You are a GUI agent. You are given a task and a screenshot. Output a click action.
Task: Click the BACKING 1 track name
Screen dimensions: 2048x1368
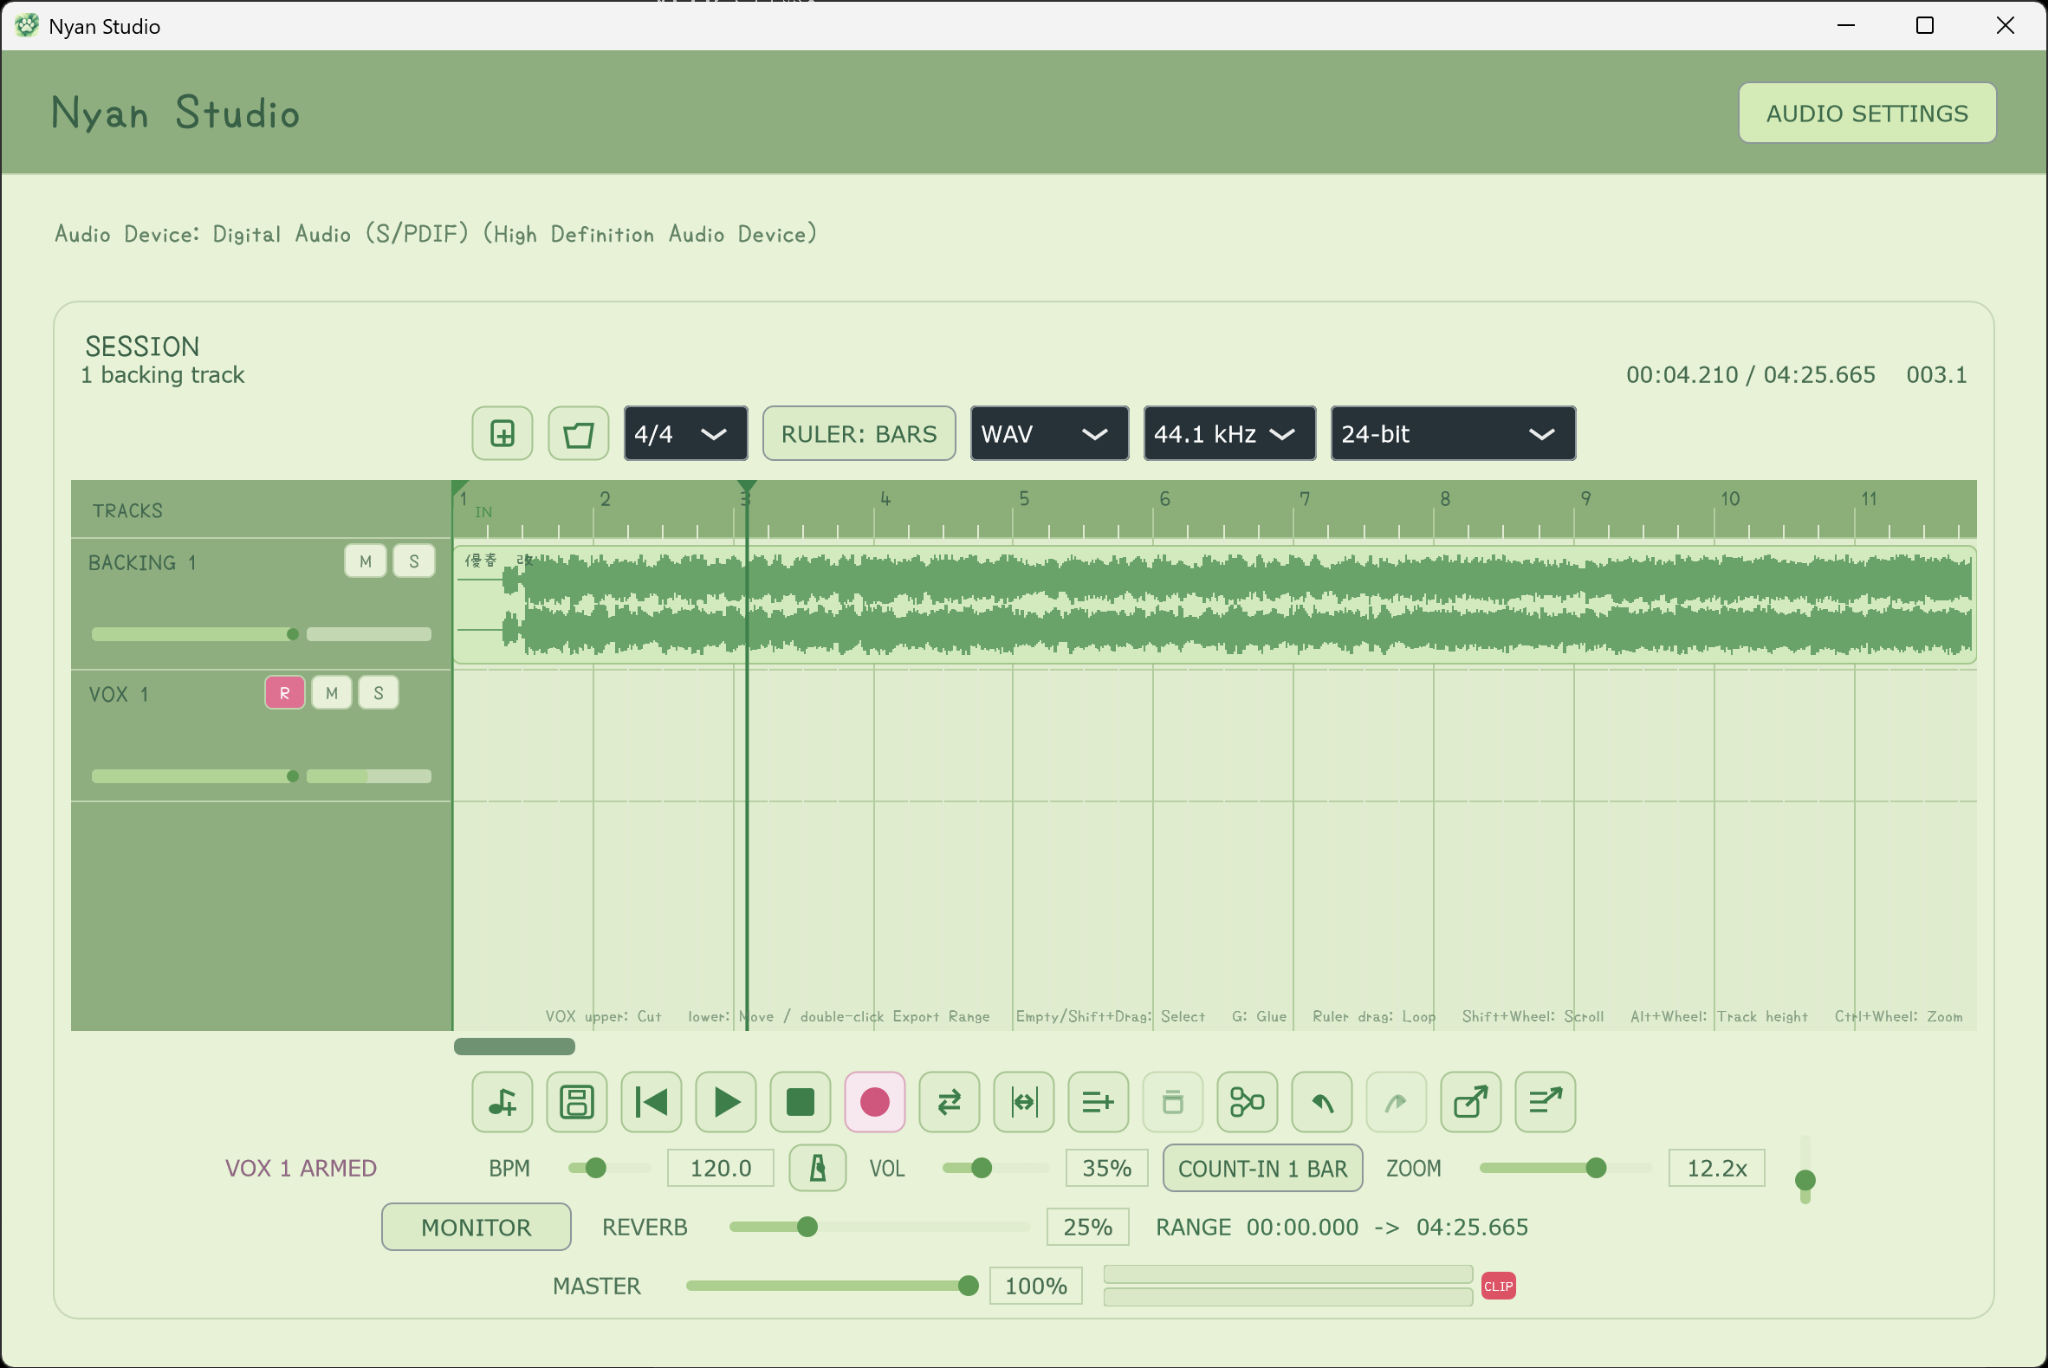coord(142,563)
